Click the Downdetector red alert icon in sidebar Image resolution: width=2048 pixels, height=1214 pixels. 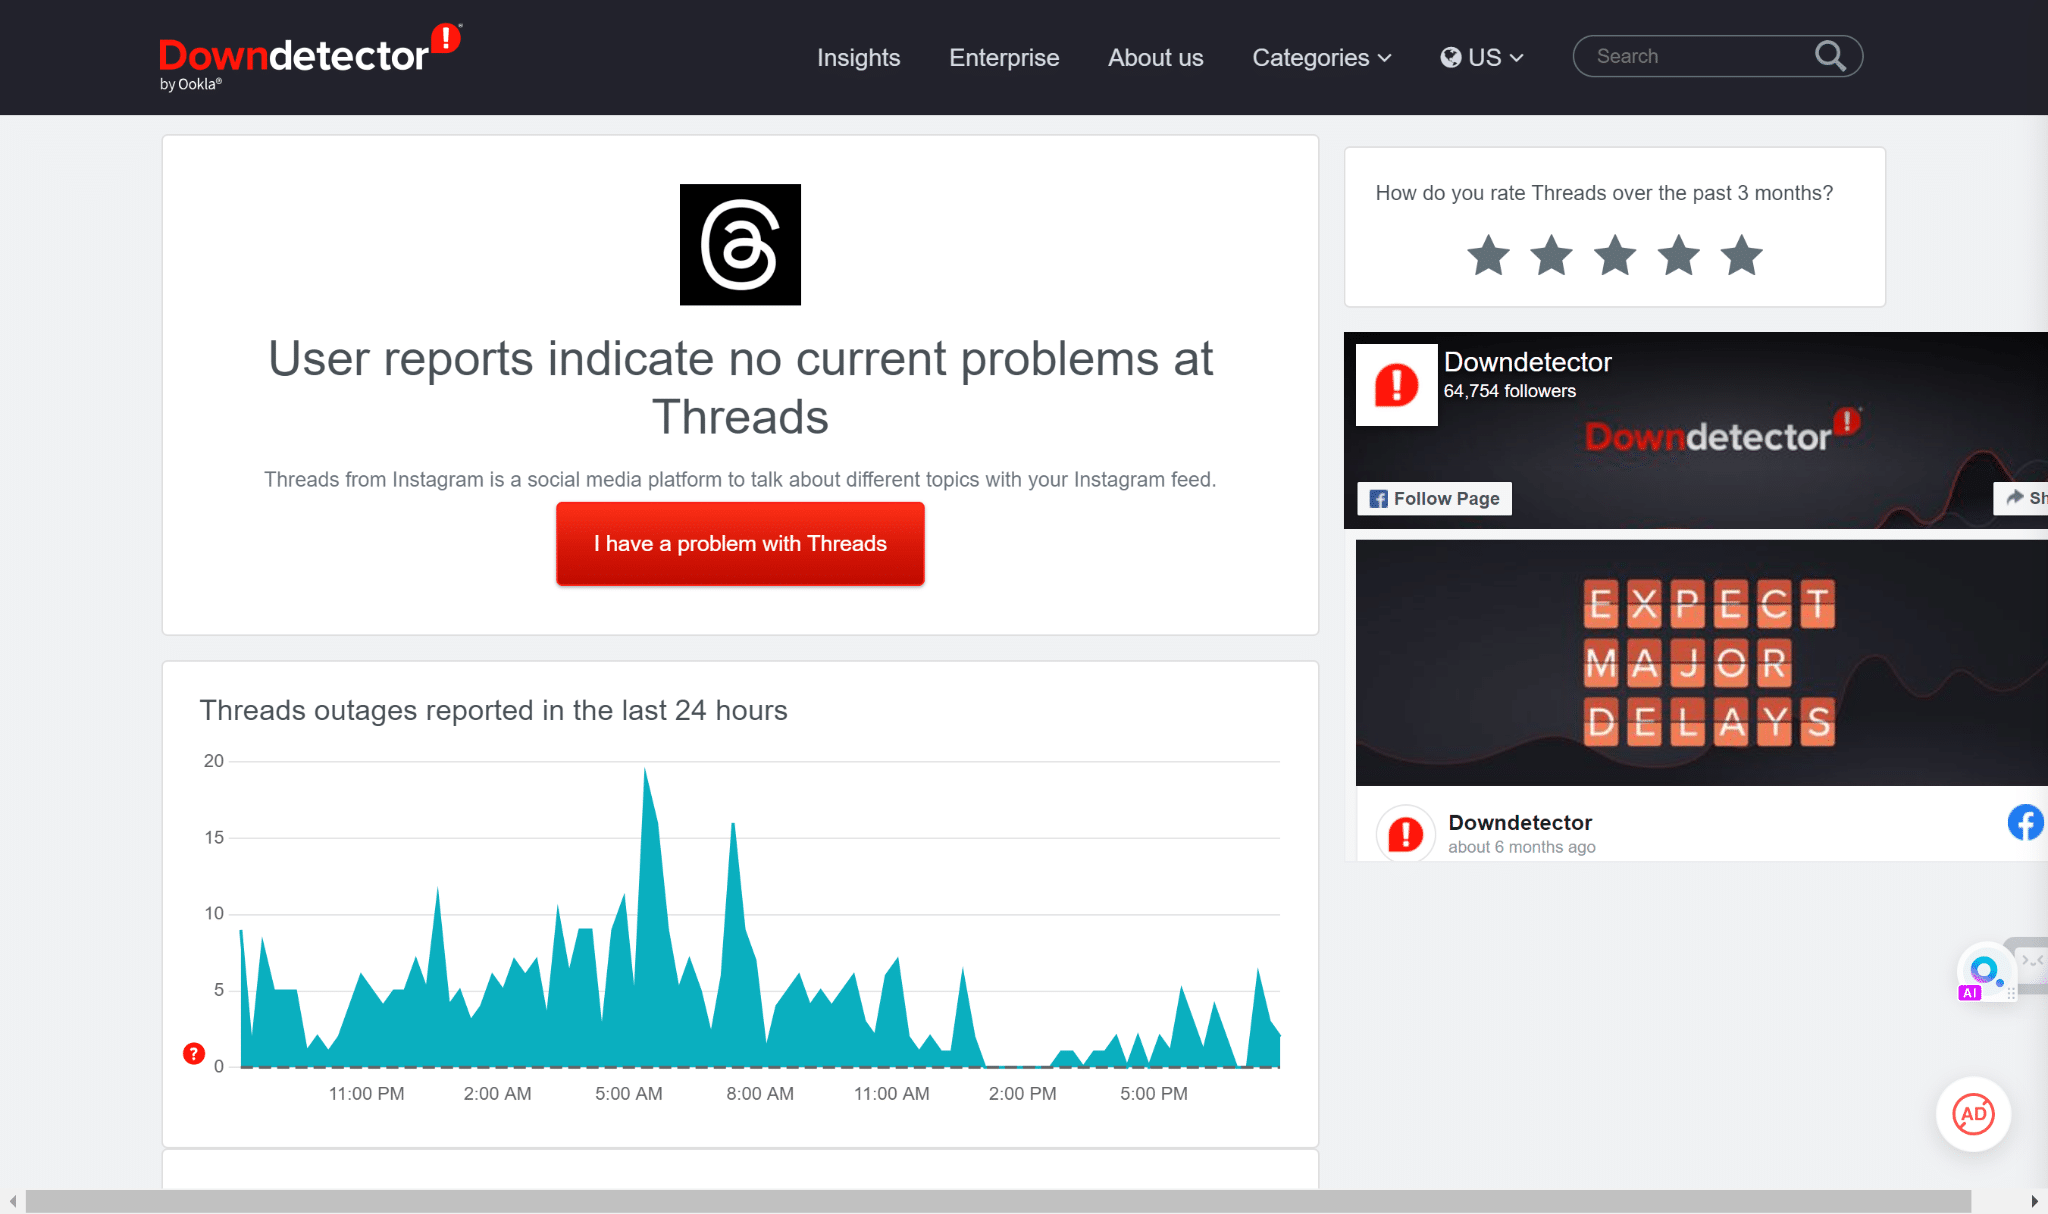pyautogui.click(x=1405, y=831)
